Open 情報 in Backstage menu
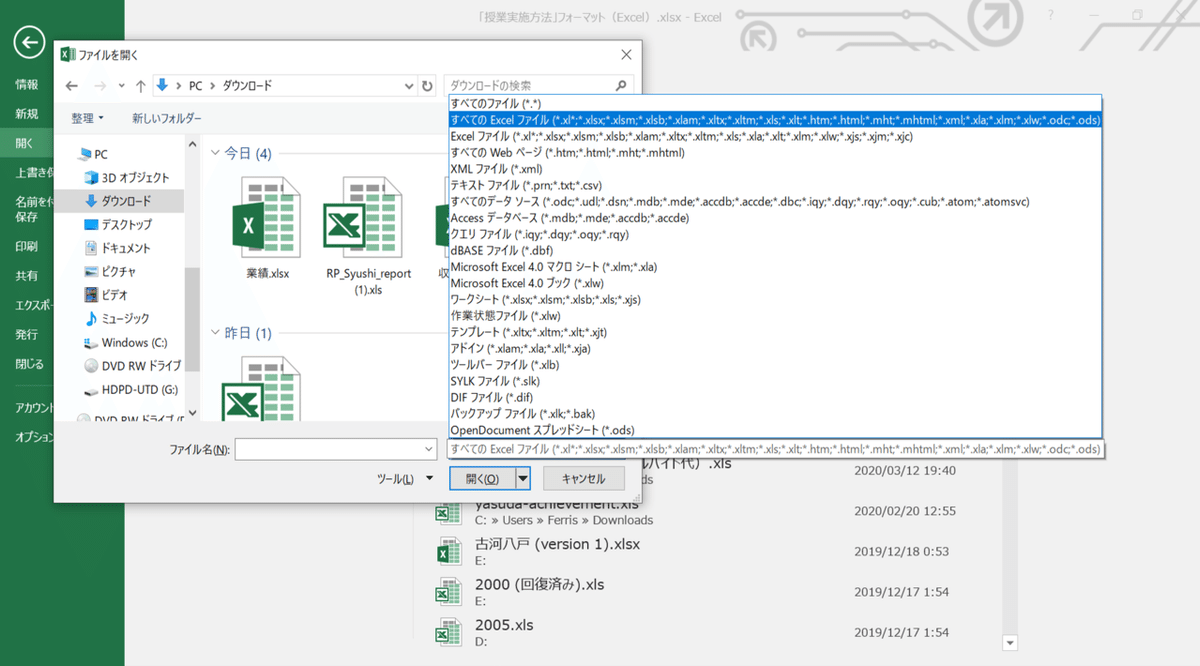 coord(27,85)
